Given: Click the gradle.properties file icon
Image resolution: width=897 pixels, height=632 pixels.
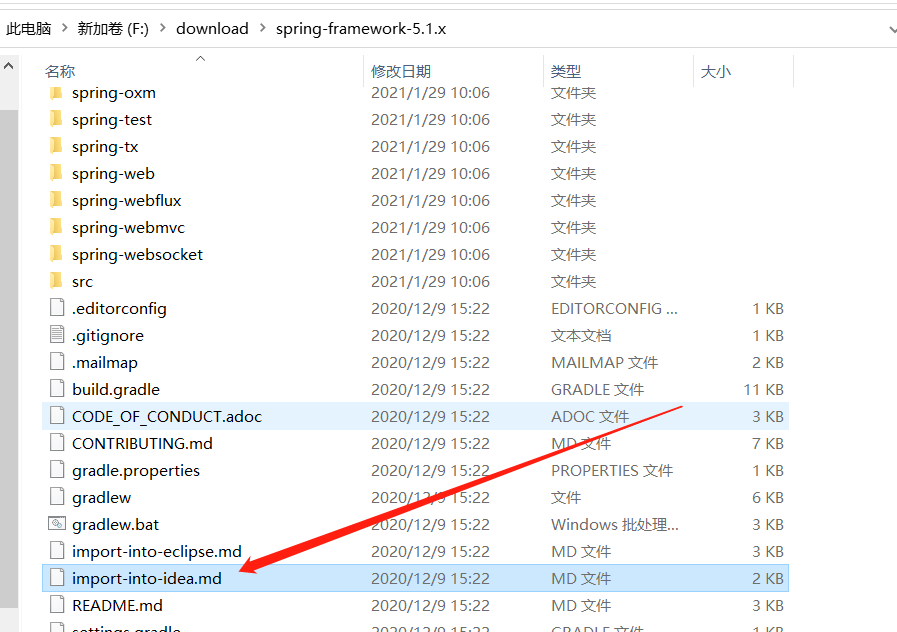Looking at the screenshot, I should tap(57, 470).
